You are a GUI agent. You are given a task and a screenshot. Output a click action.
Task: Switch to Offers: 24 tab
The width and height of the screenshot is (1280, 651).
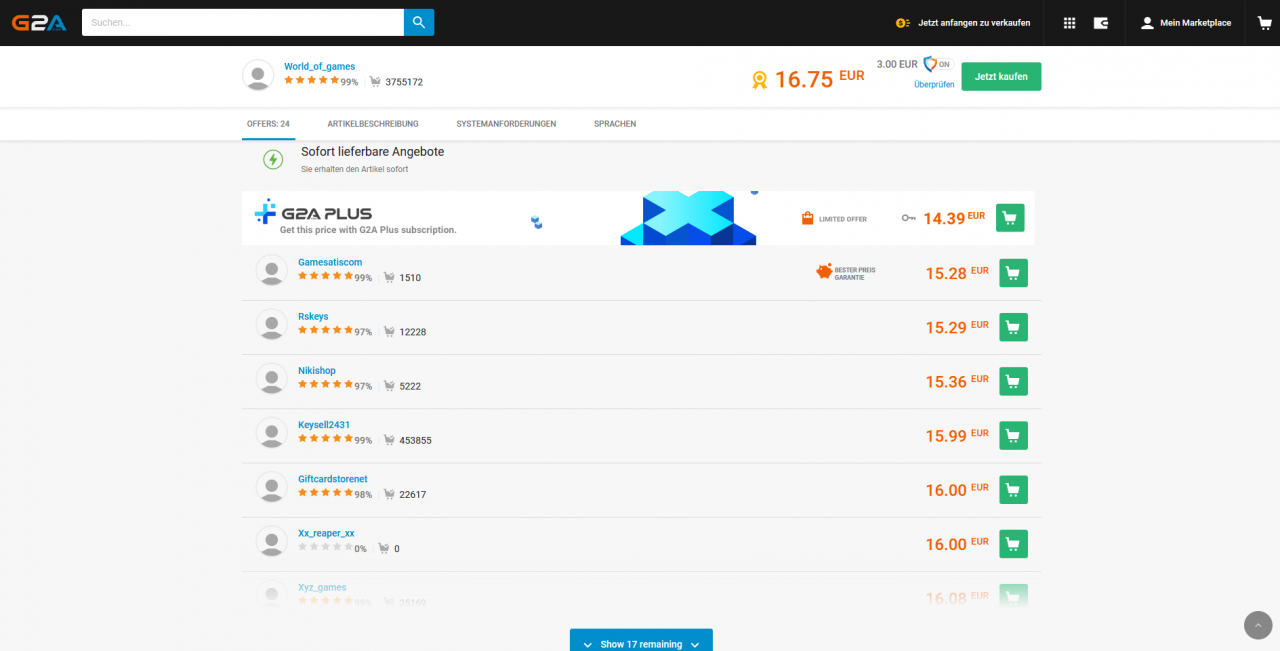click(268, 124)
